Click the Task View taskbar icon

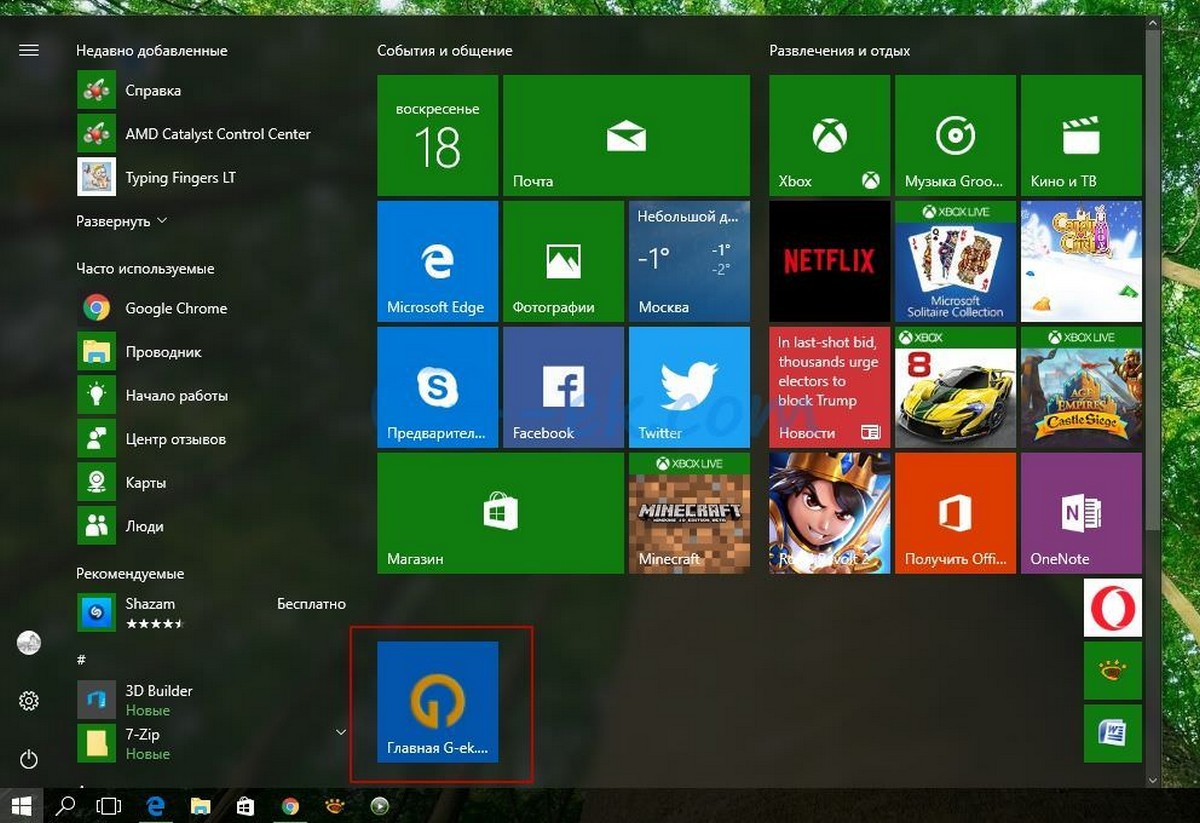[108, 805]
